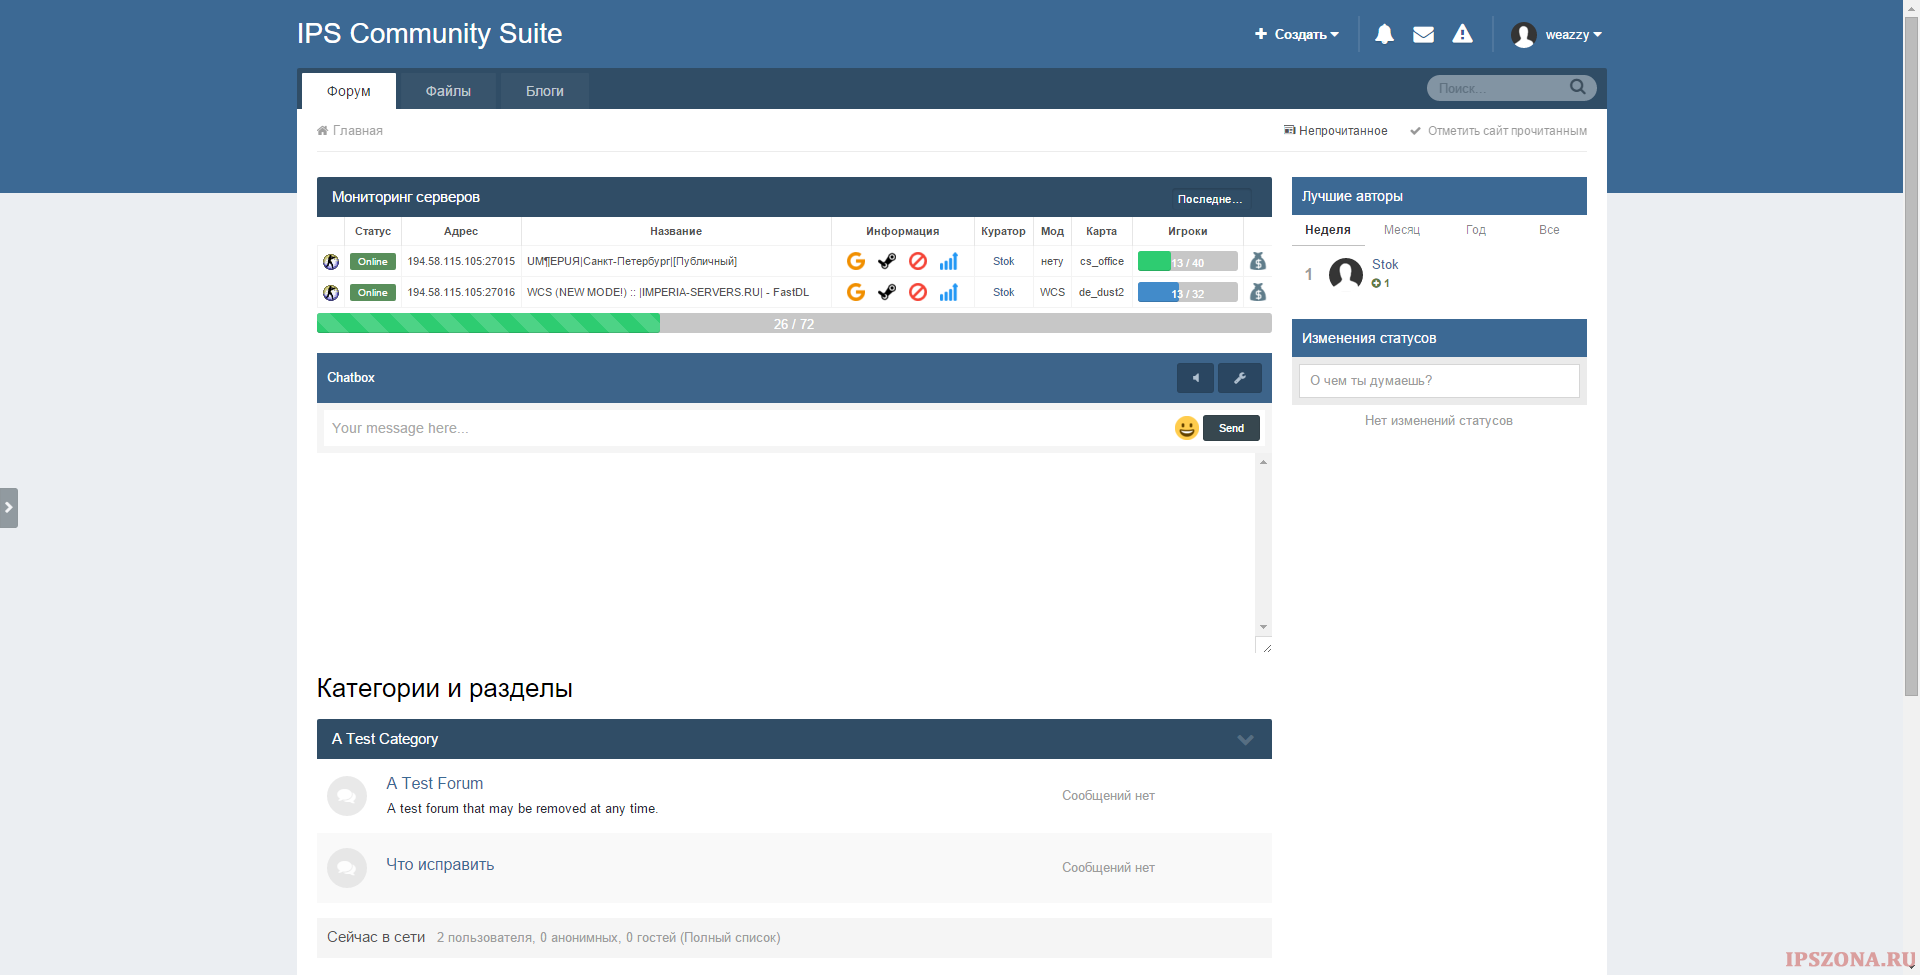Switch to the Блоги tab
1920x975 pixels.
tap(545, 91)
